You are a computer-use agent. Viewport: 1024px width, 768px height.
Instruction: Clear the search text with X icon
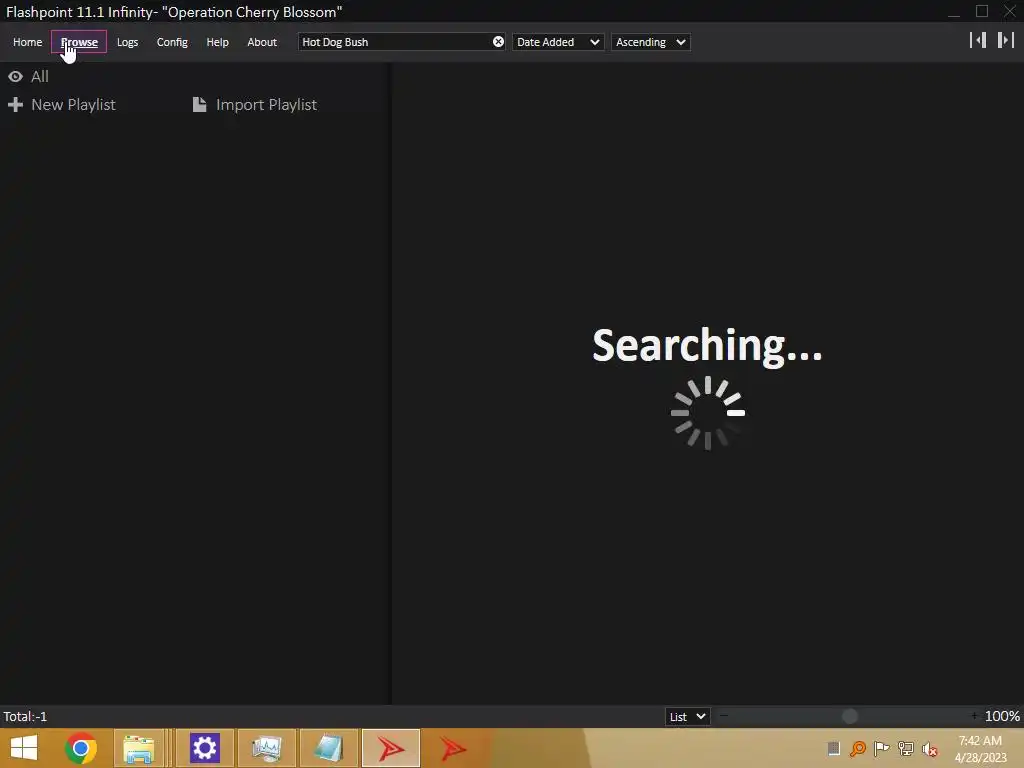498,42
